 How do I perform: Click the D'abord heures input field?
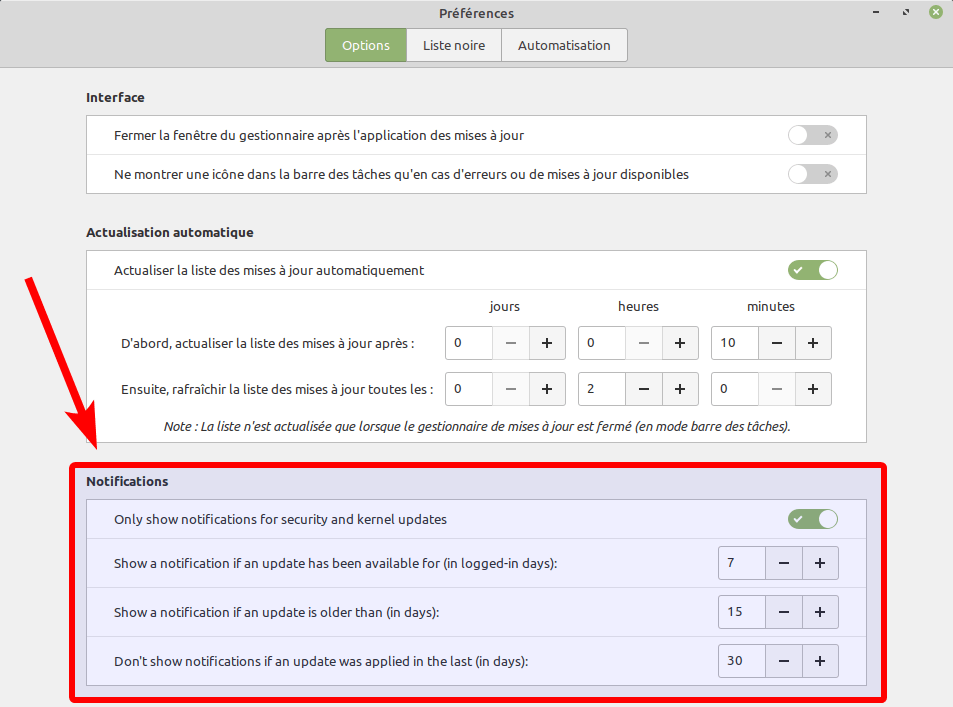[602, 343]
